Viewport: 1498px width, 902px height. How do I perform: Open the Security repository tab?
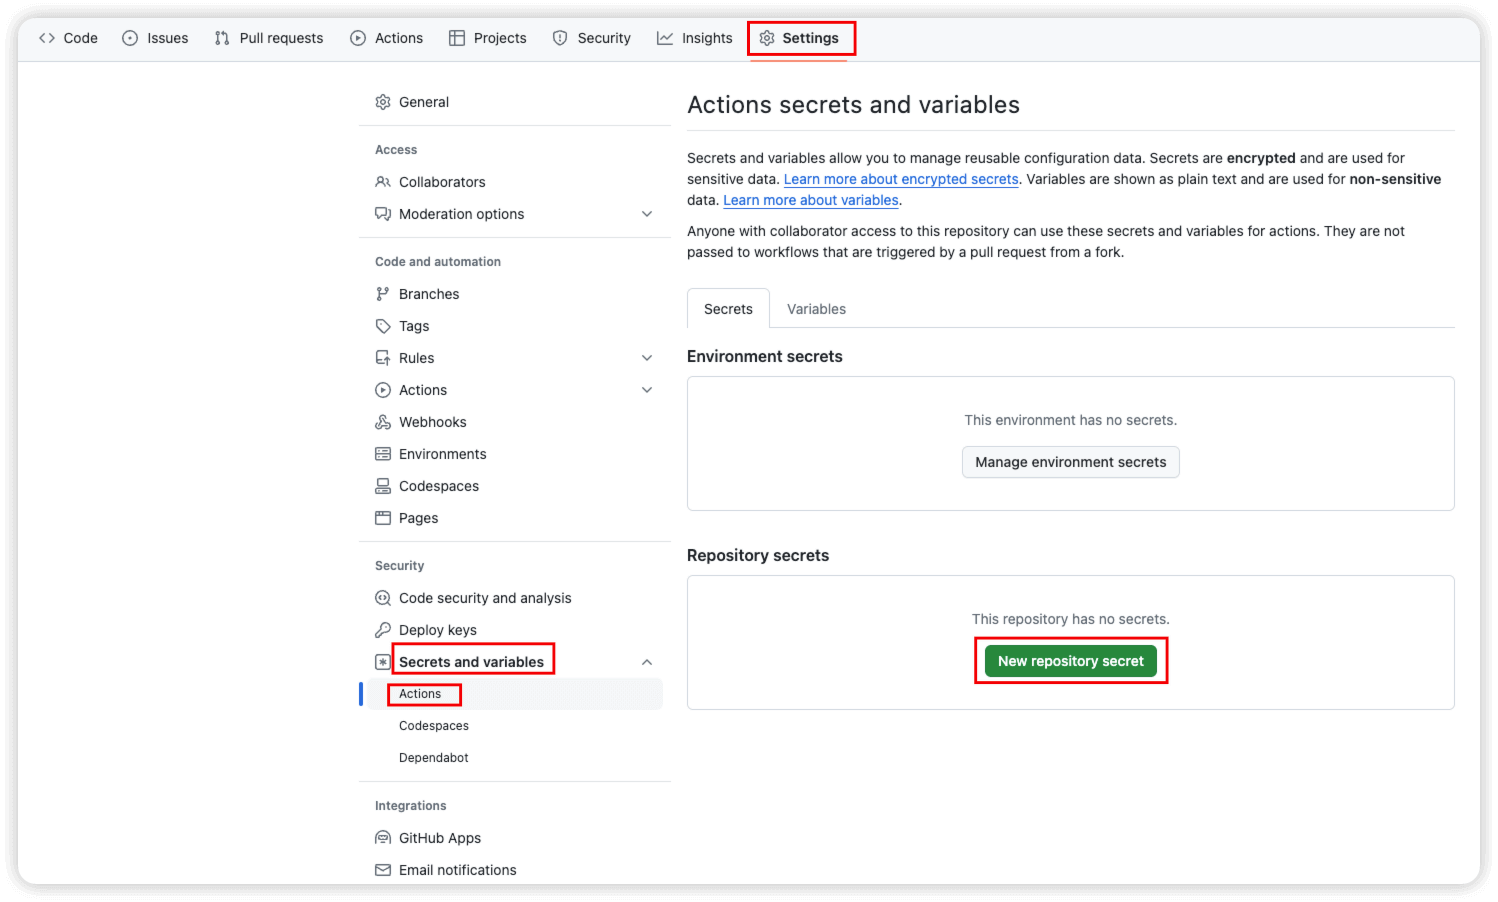[591, 38]
